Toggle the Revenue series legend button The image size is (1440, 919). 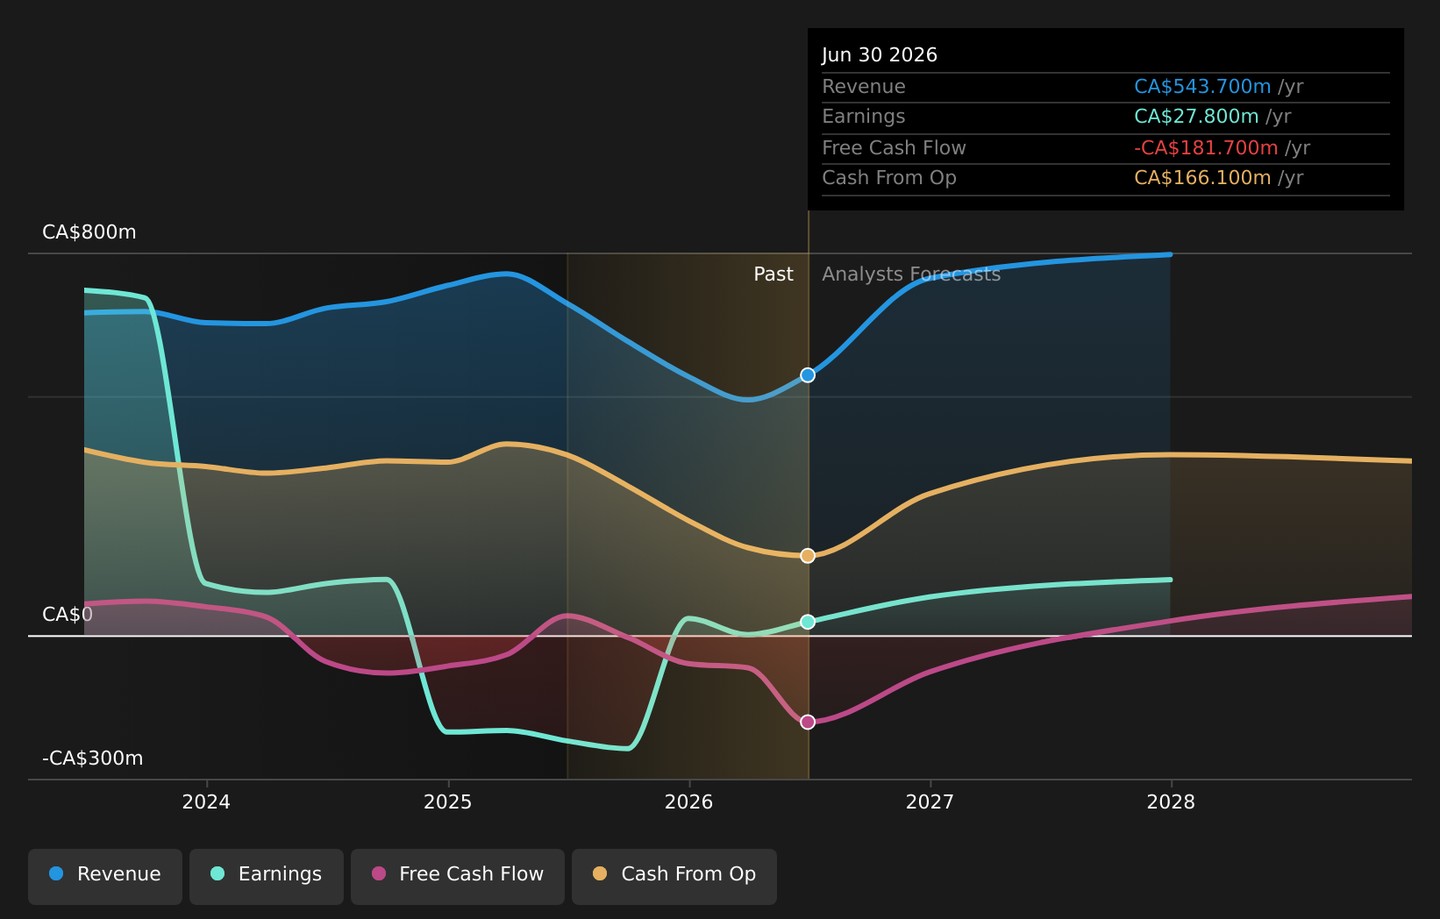tap(105, 876)
